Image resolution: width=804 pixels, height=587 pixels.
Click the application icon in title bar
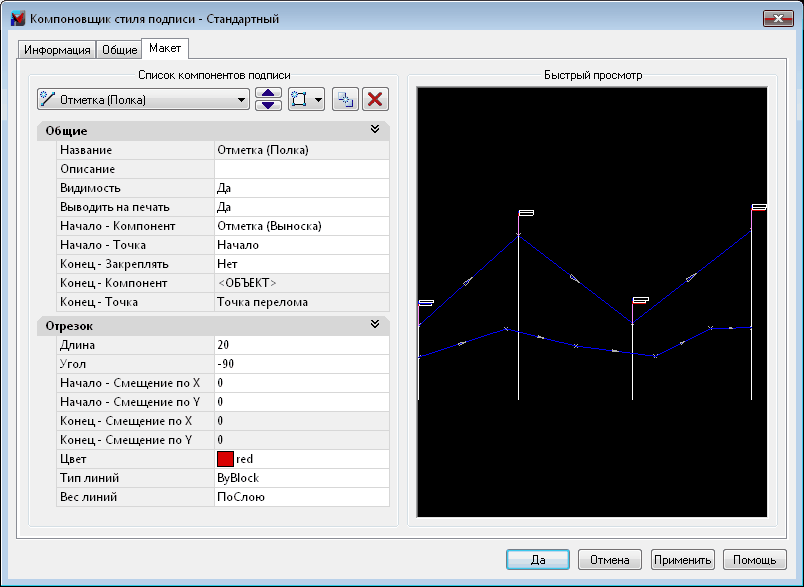point(17,19)
